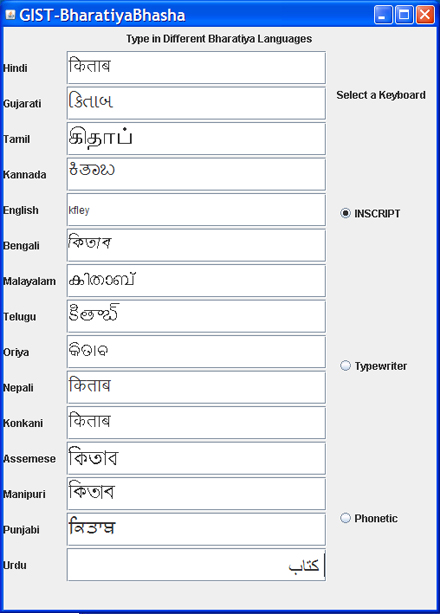Screen dimensions: 440x614
Task: Click inside the Gujarati input box
Action: coord(196,103)
